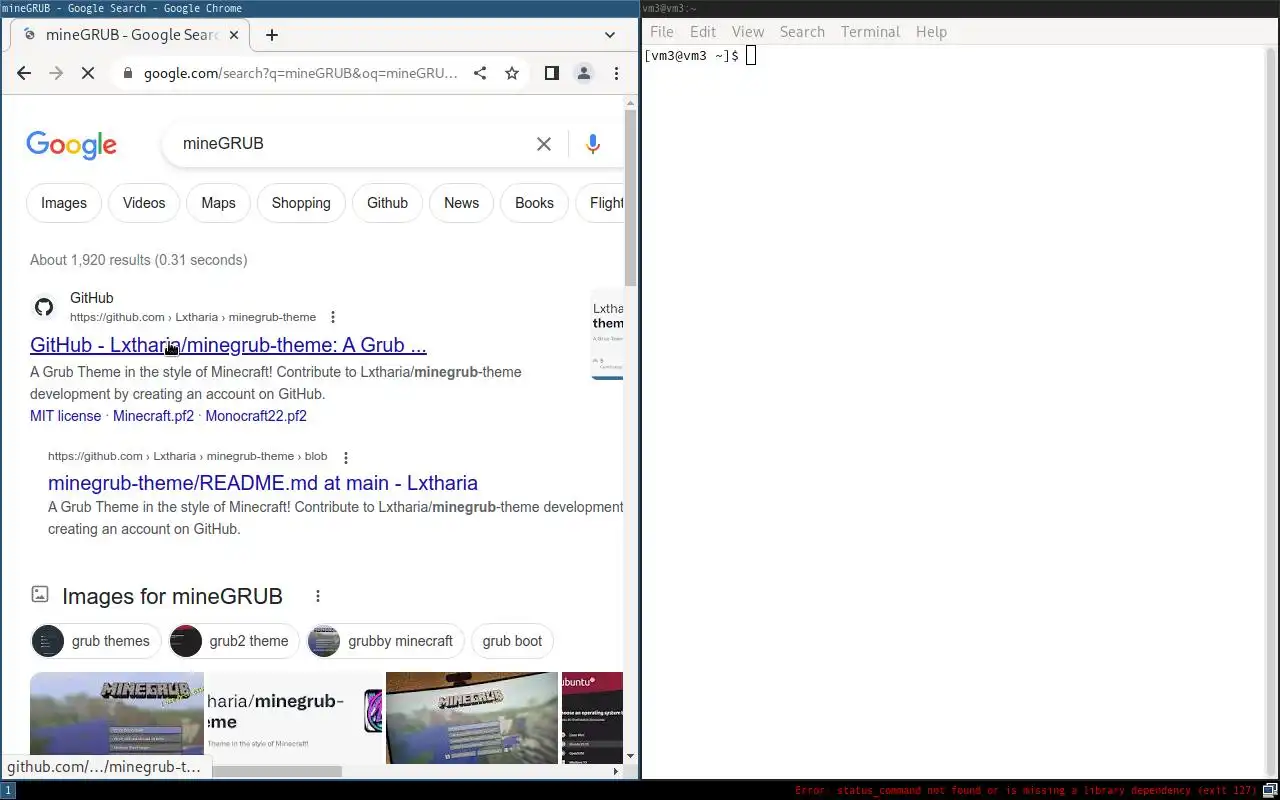Open MIT license sublink

coord(65,416)
